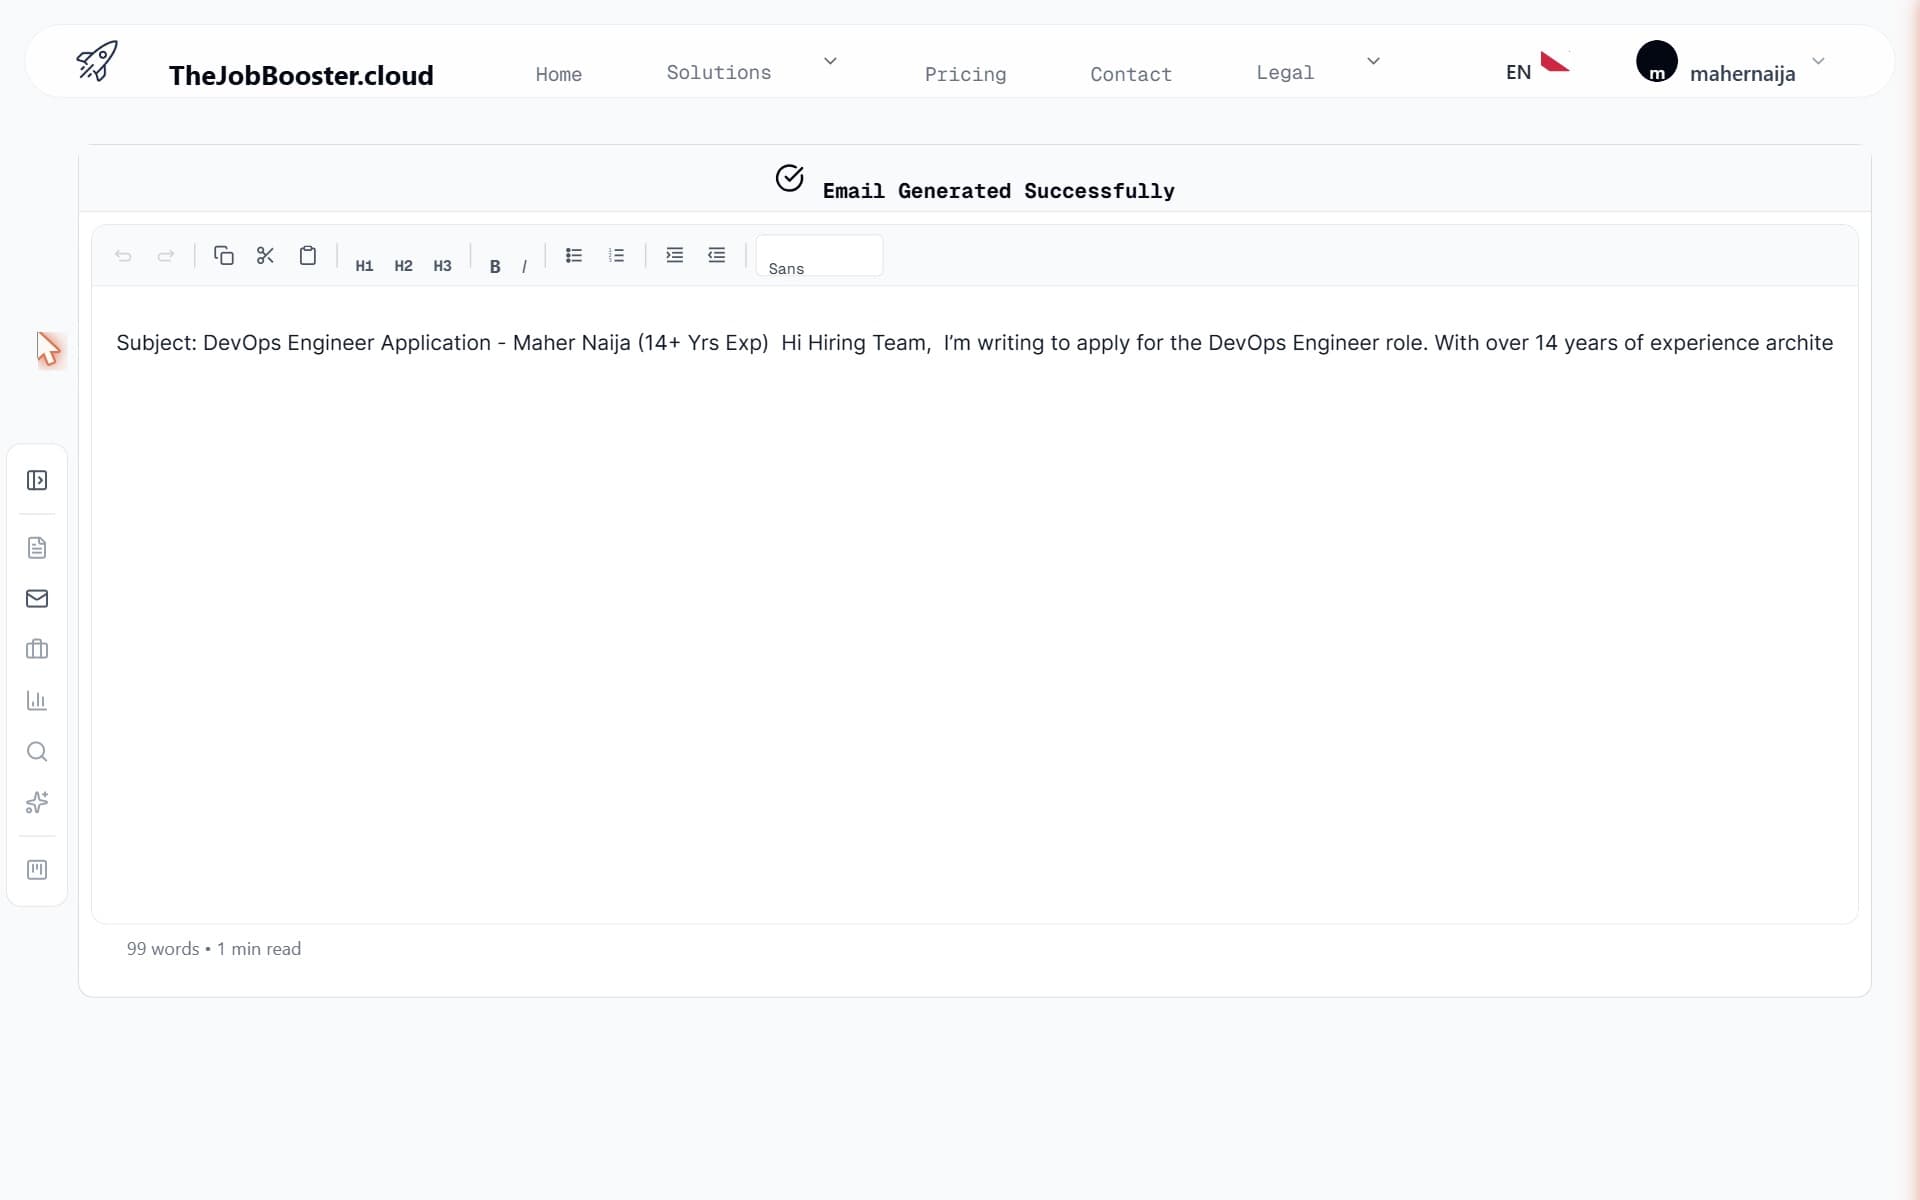Go to the Home page
This screenshot has width=1920, height=1200.
pos(558,74)
